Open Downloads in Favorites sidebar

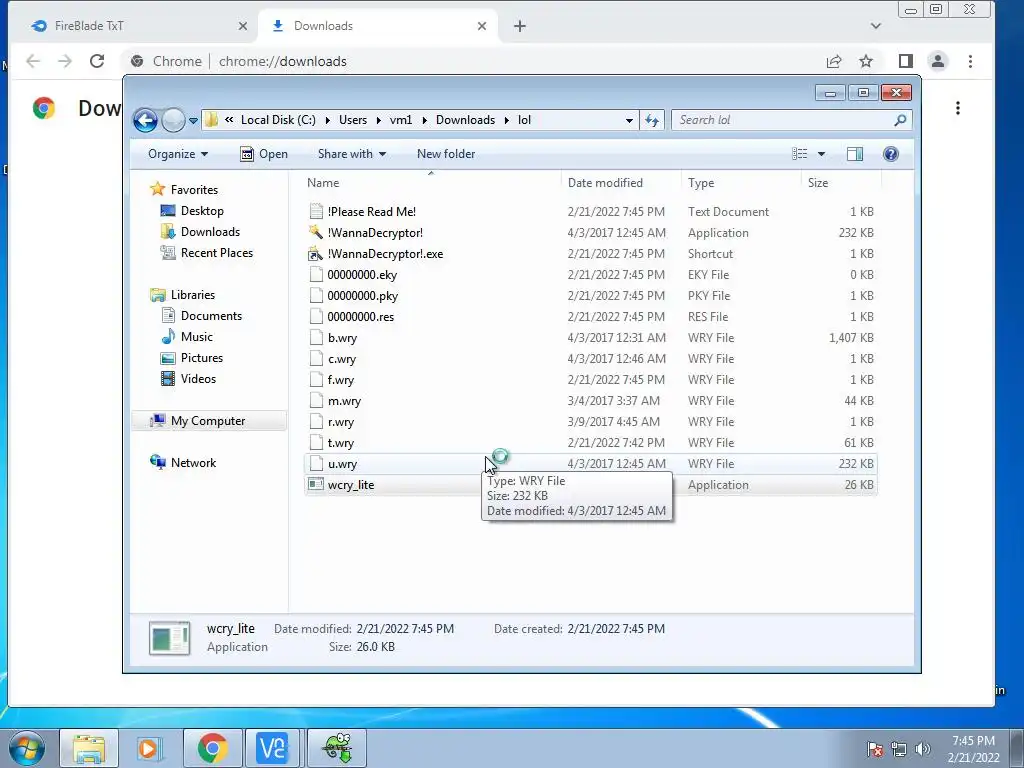200,232
